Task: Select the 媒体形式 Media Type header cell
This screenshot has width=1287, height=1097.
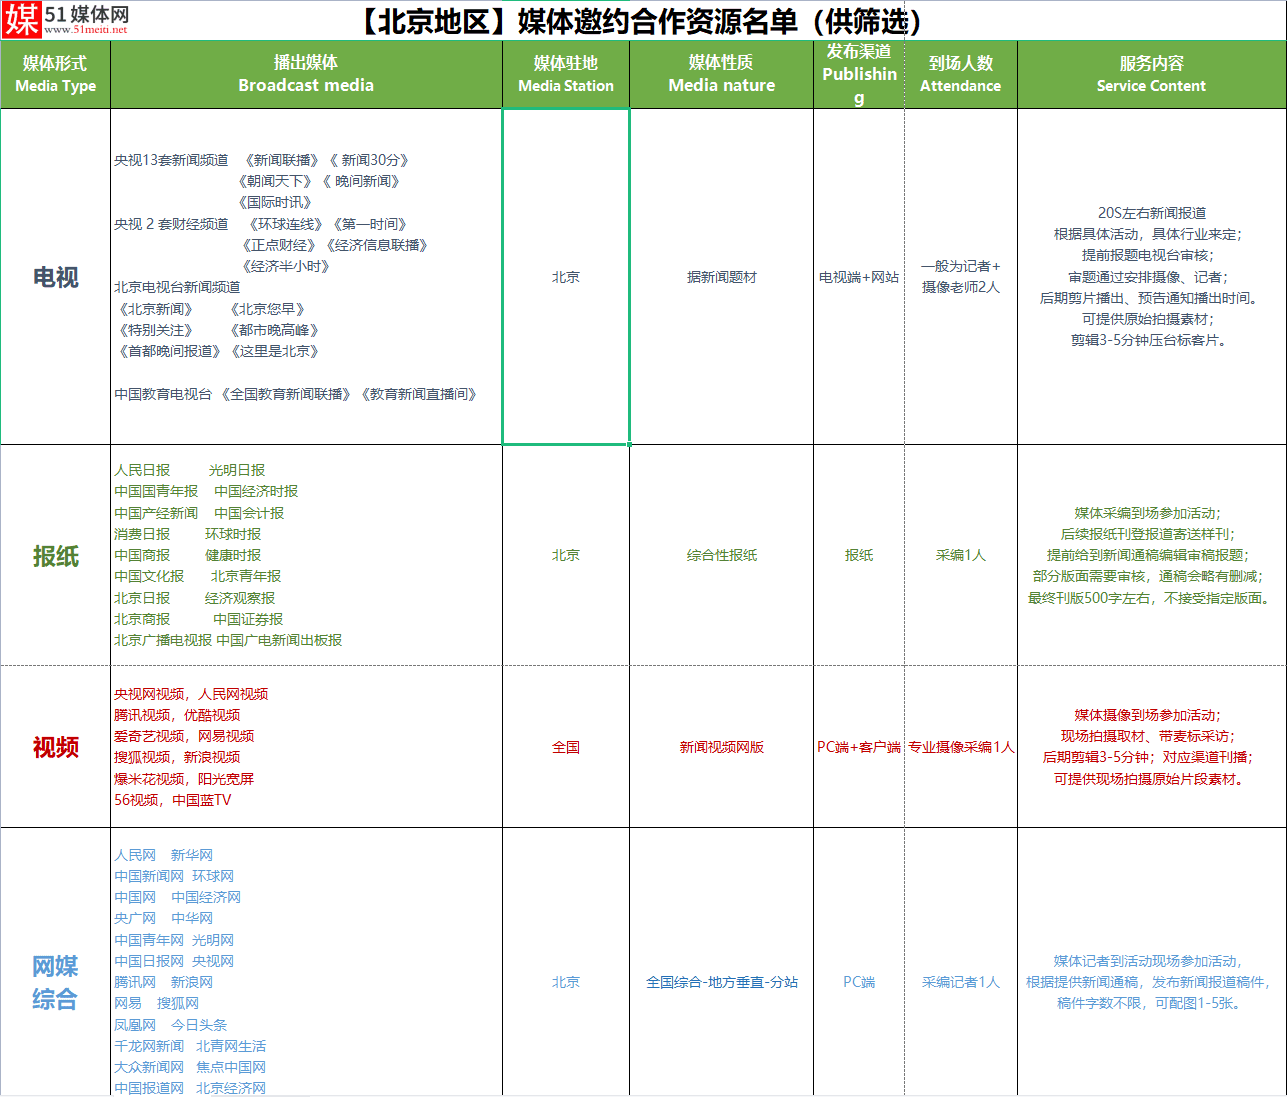Action: 55,74
